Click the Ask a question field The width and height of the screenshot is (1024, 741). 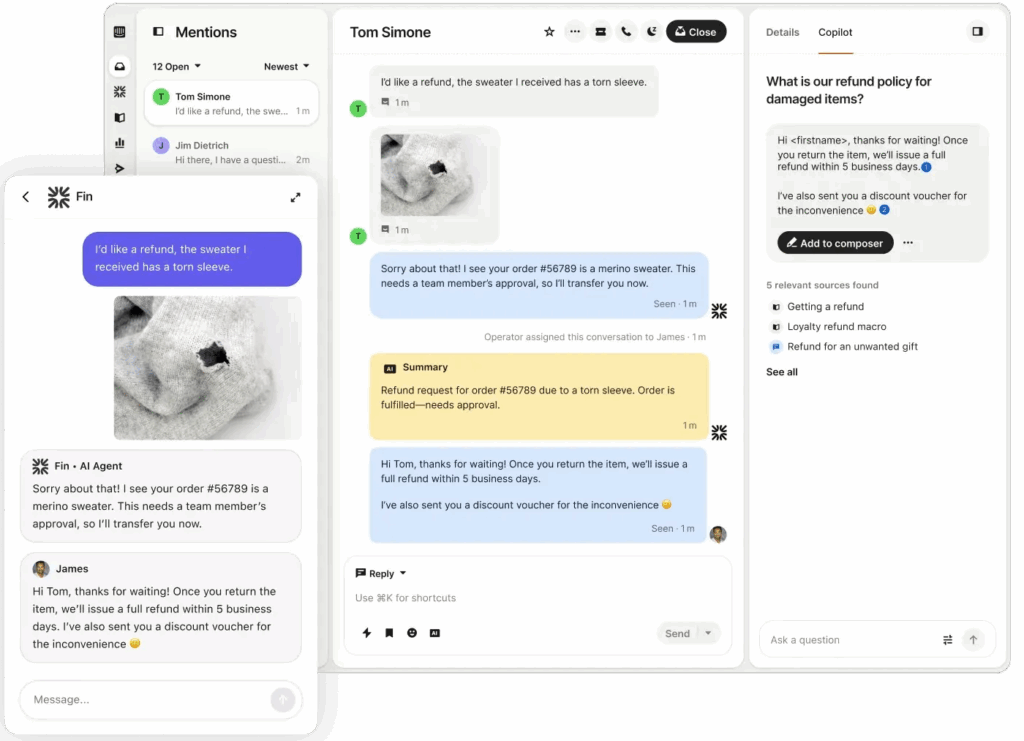coord(849,640)
